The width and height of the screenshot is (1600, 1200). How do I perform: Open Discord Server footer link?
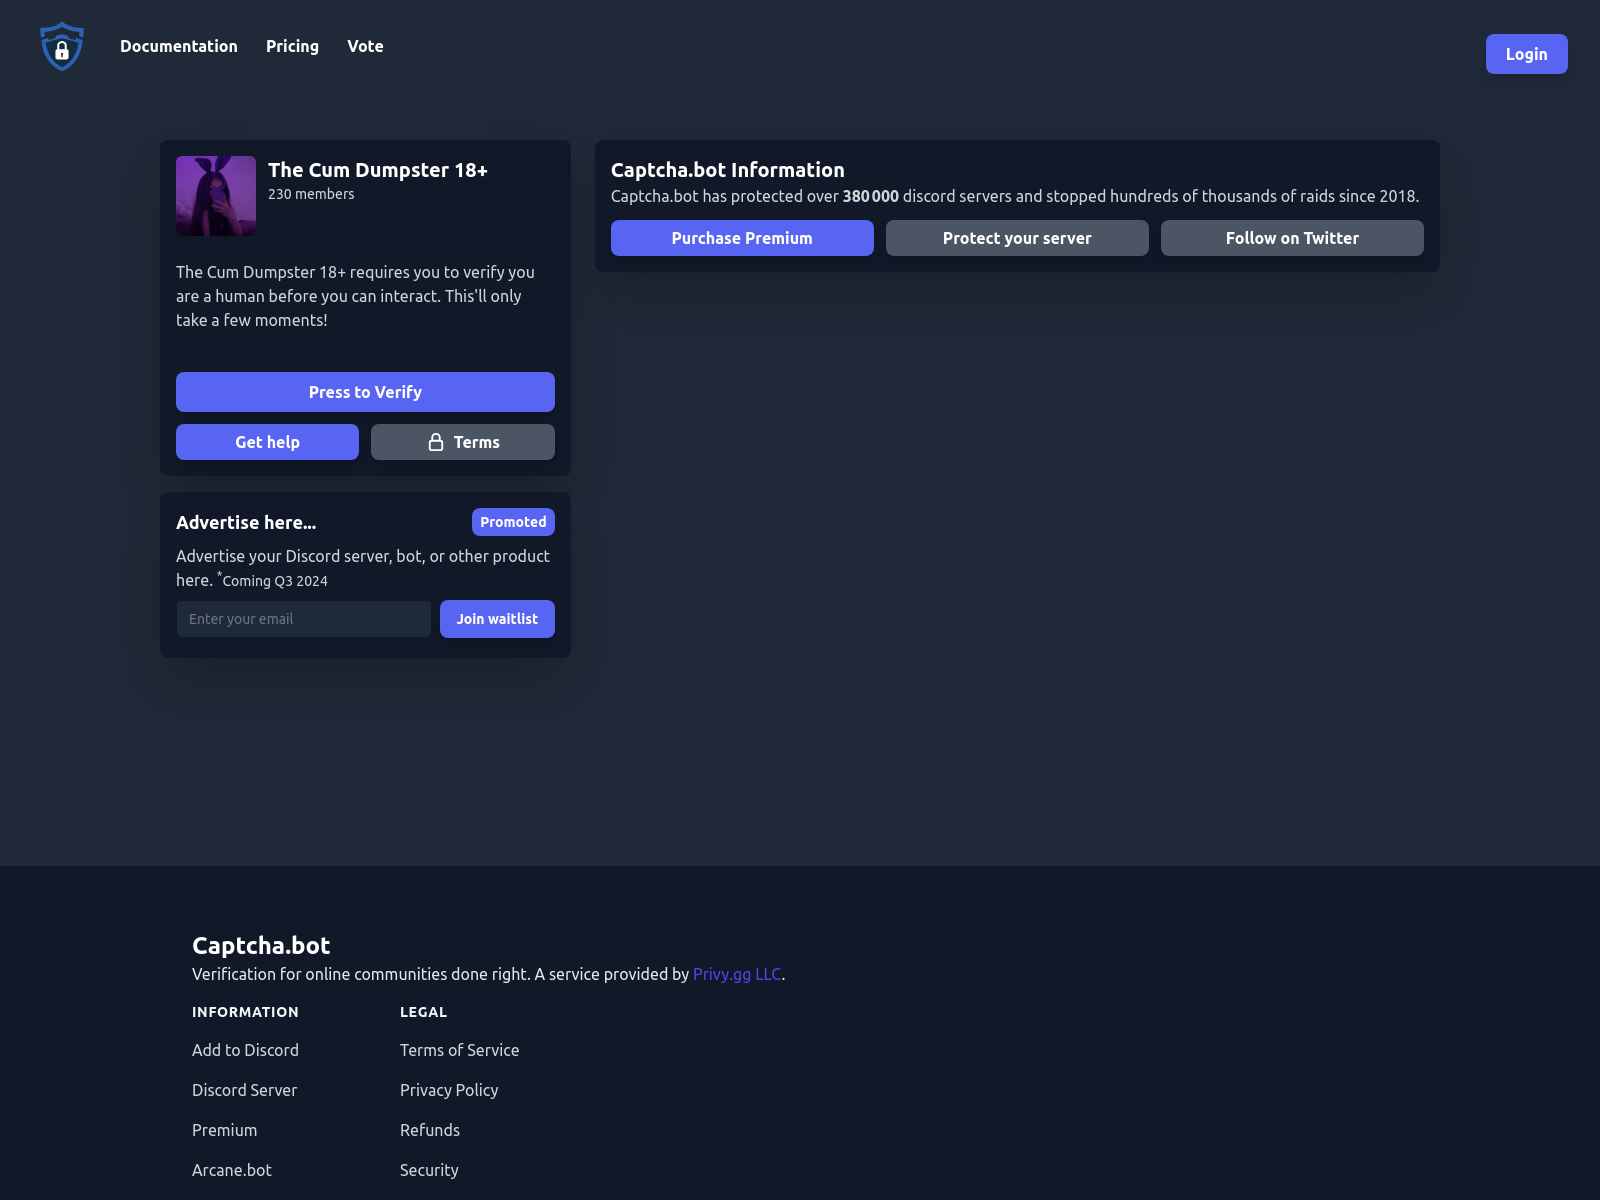pos(244,1090)
